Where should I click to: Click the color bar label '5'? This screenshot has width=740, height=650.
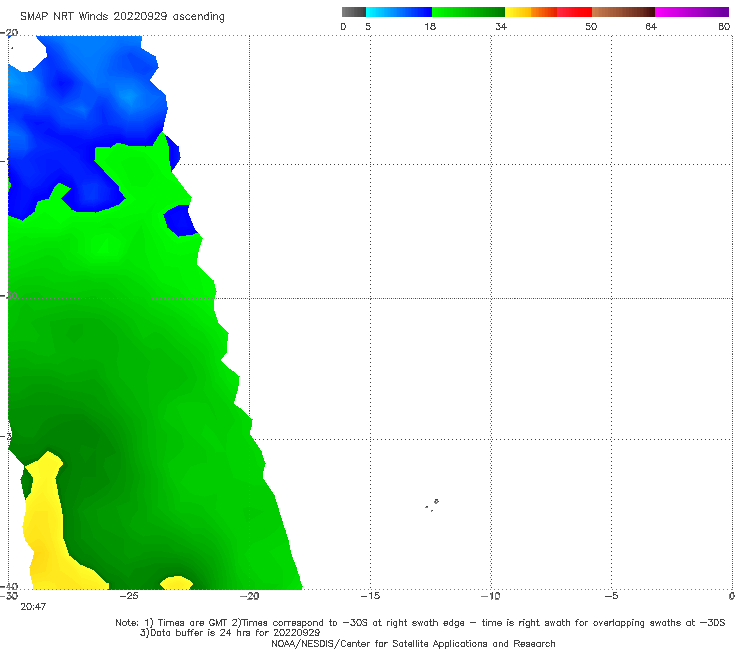(368, 26)
